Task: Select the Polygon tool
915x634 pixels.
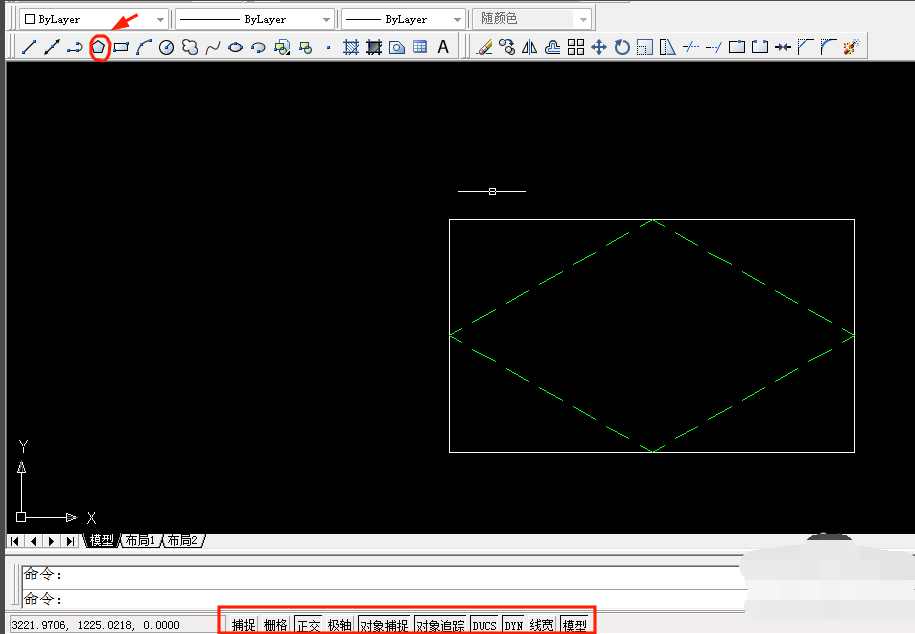Action: coord(99,46)
